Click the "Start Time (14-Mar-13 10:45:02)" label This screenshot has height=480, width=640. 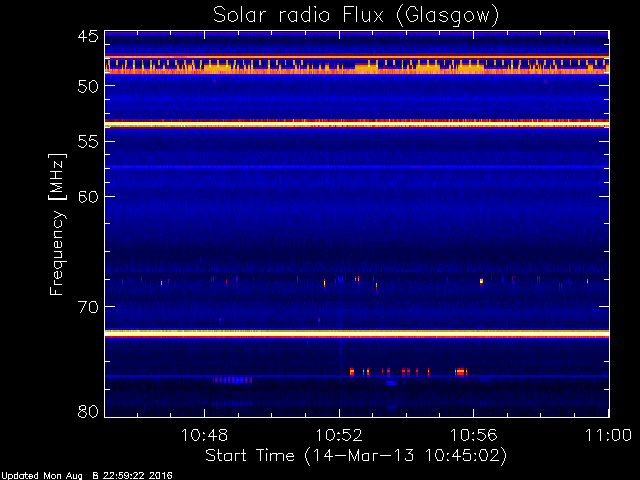[356, 455]
